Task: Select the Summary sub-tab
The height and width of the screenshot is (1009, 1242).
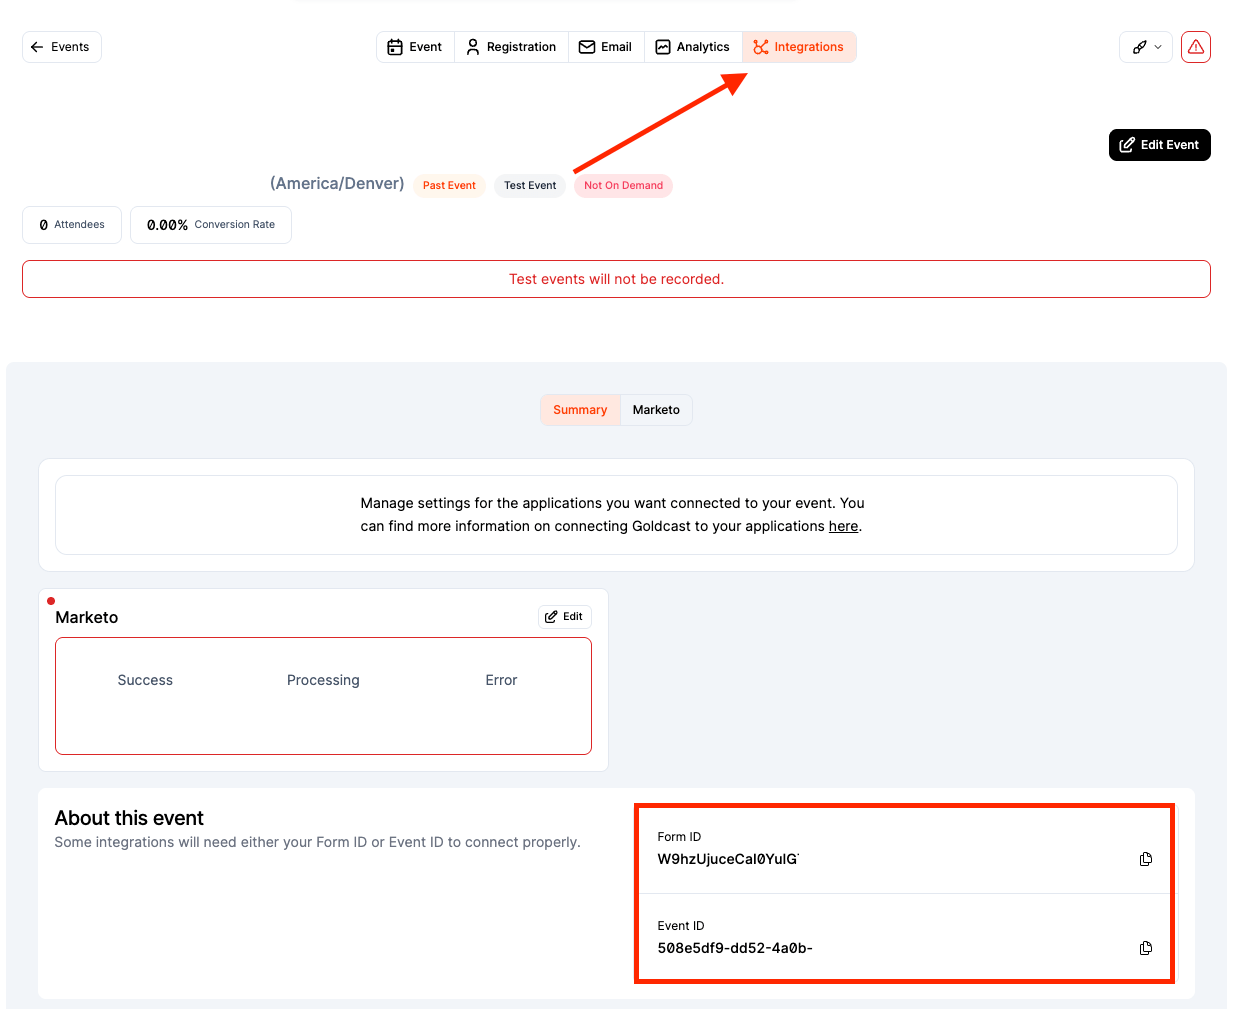Action: click(580, 410)
